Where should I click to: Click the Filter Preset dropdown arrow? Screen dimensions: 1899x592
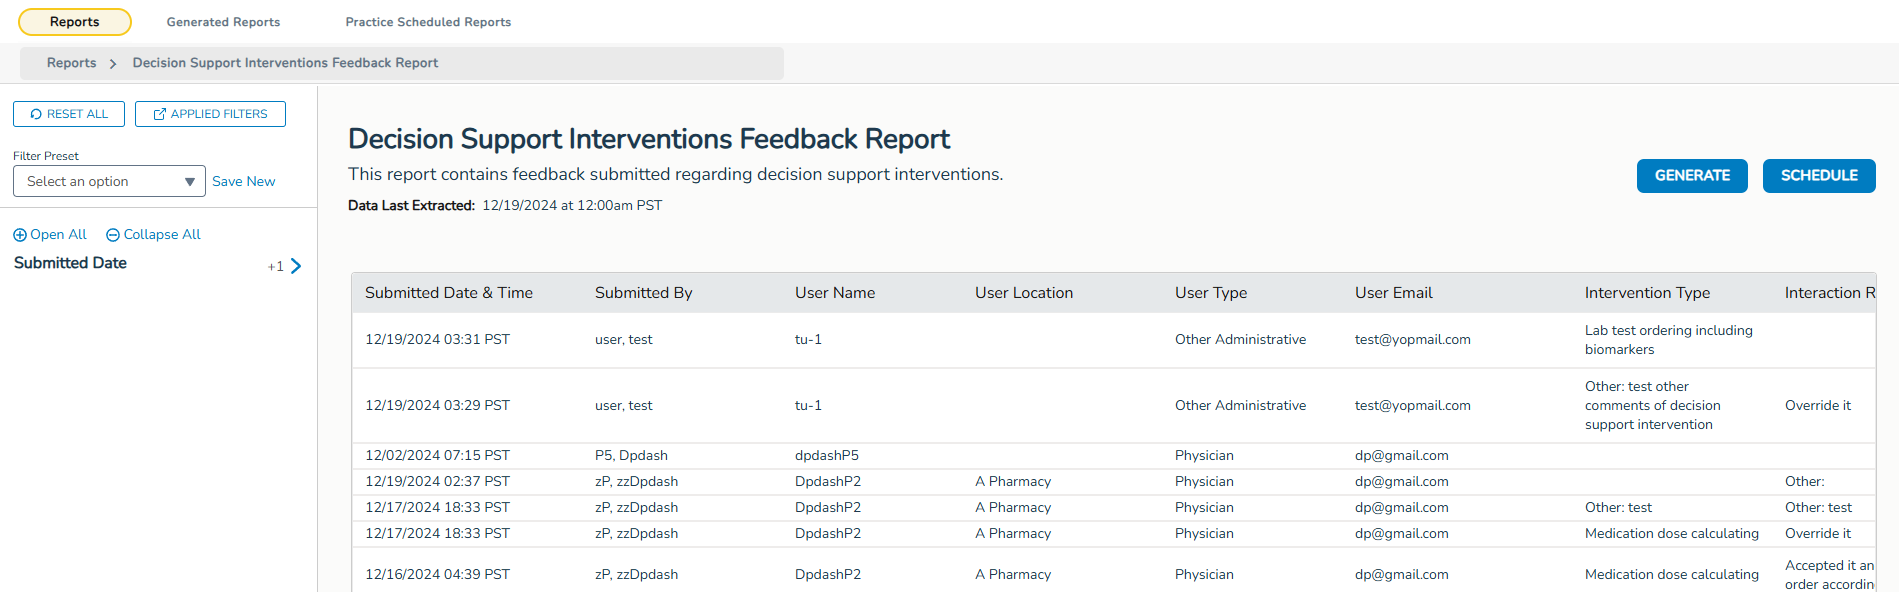189,182
